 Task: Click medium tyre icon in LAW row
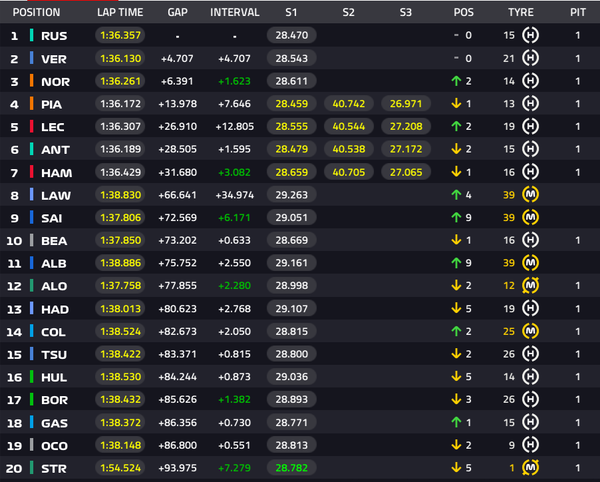pos(530,195)
